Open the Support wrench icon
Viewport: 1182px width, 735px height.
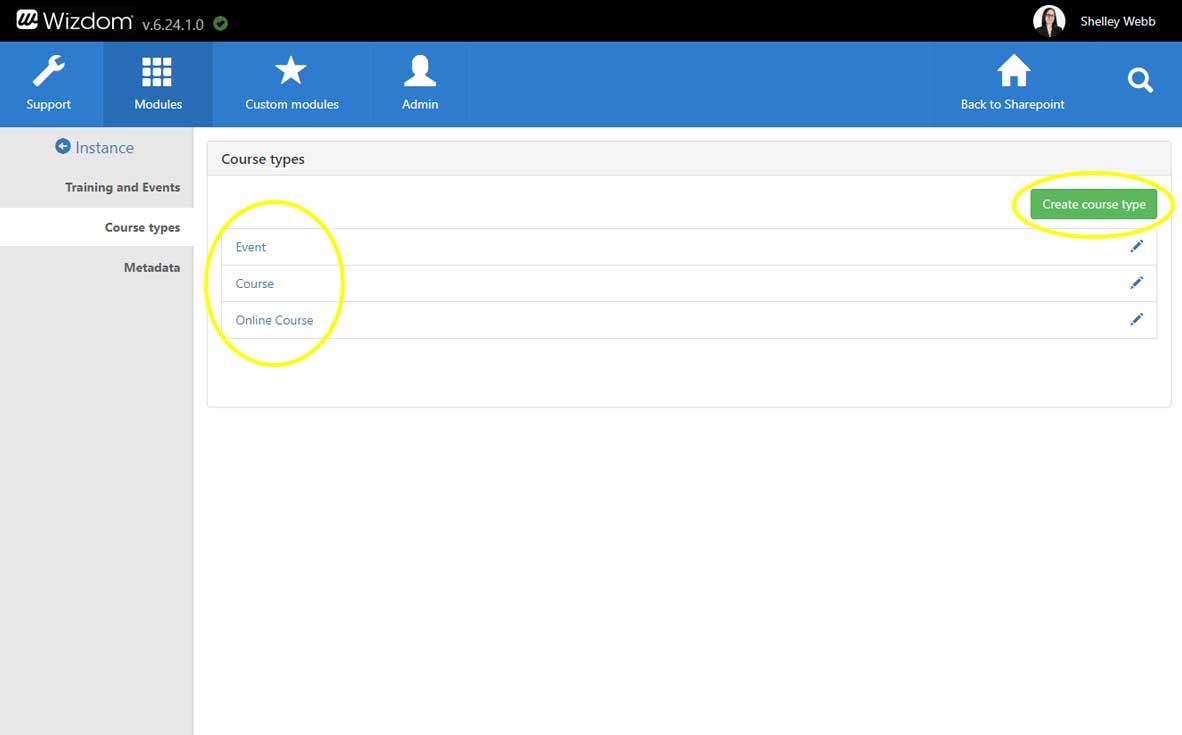point(48,73)
